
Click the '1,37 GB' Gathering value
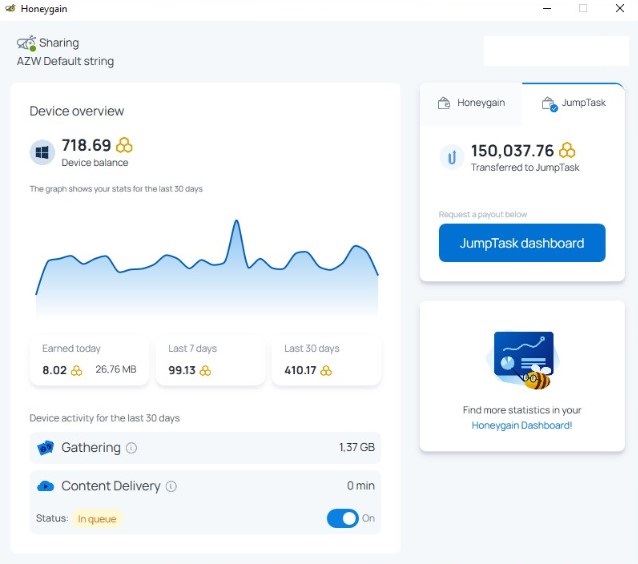pyautogui.click(x=357, y=447)
